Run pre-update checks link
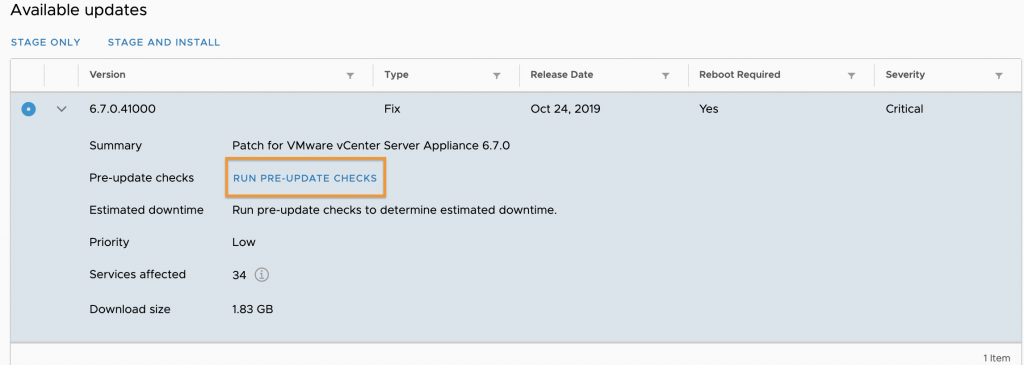The width and height of the screenshot is (1024, 365). [x=305, y=178]
